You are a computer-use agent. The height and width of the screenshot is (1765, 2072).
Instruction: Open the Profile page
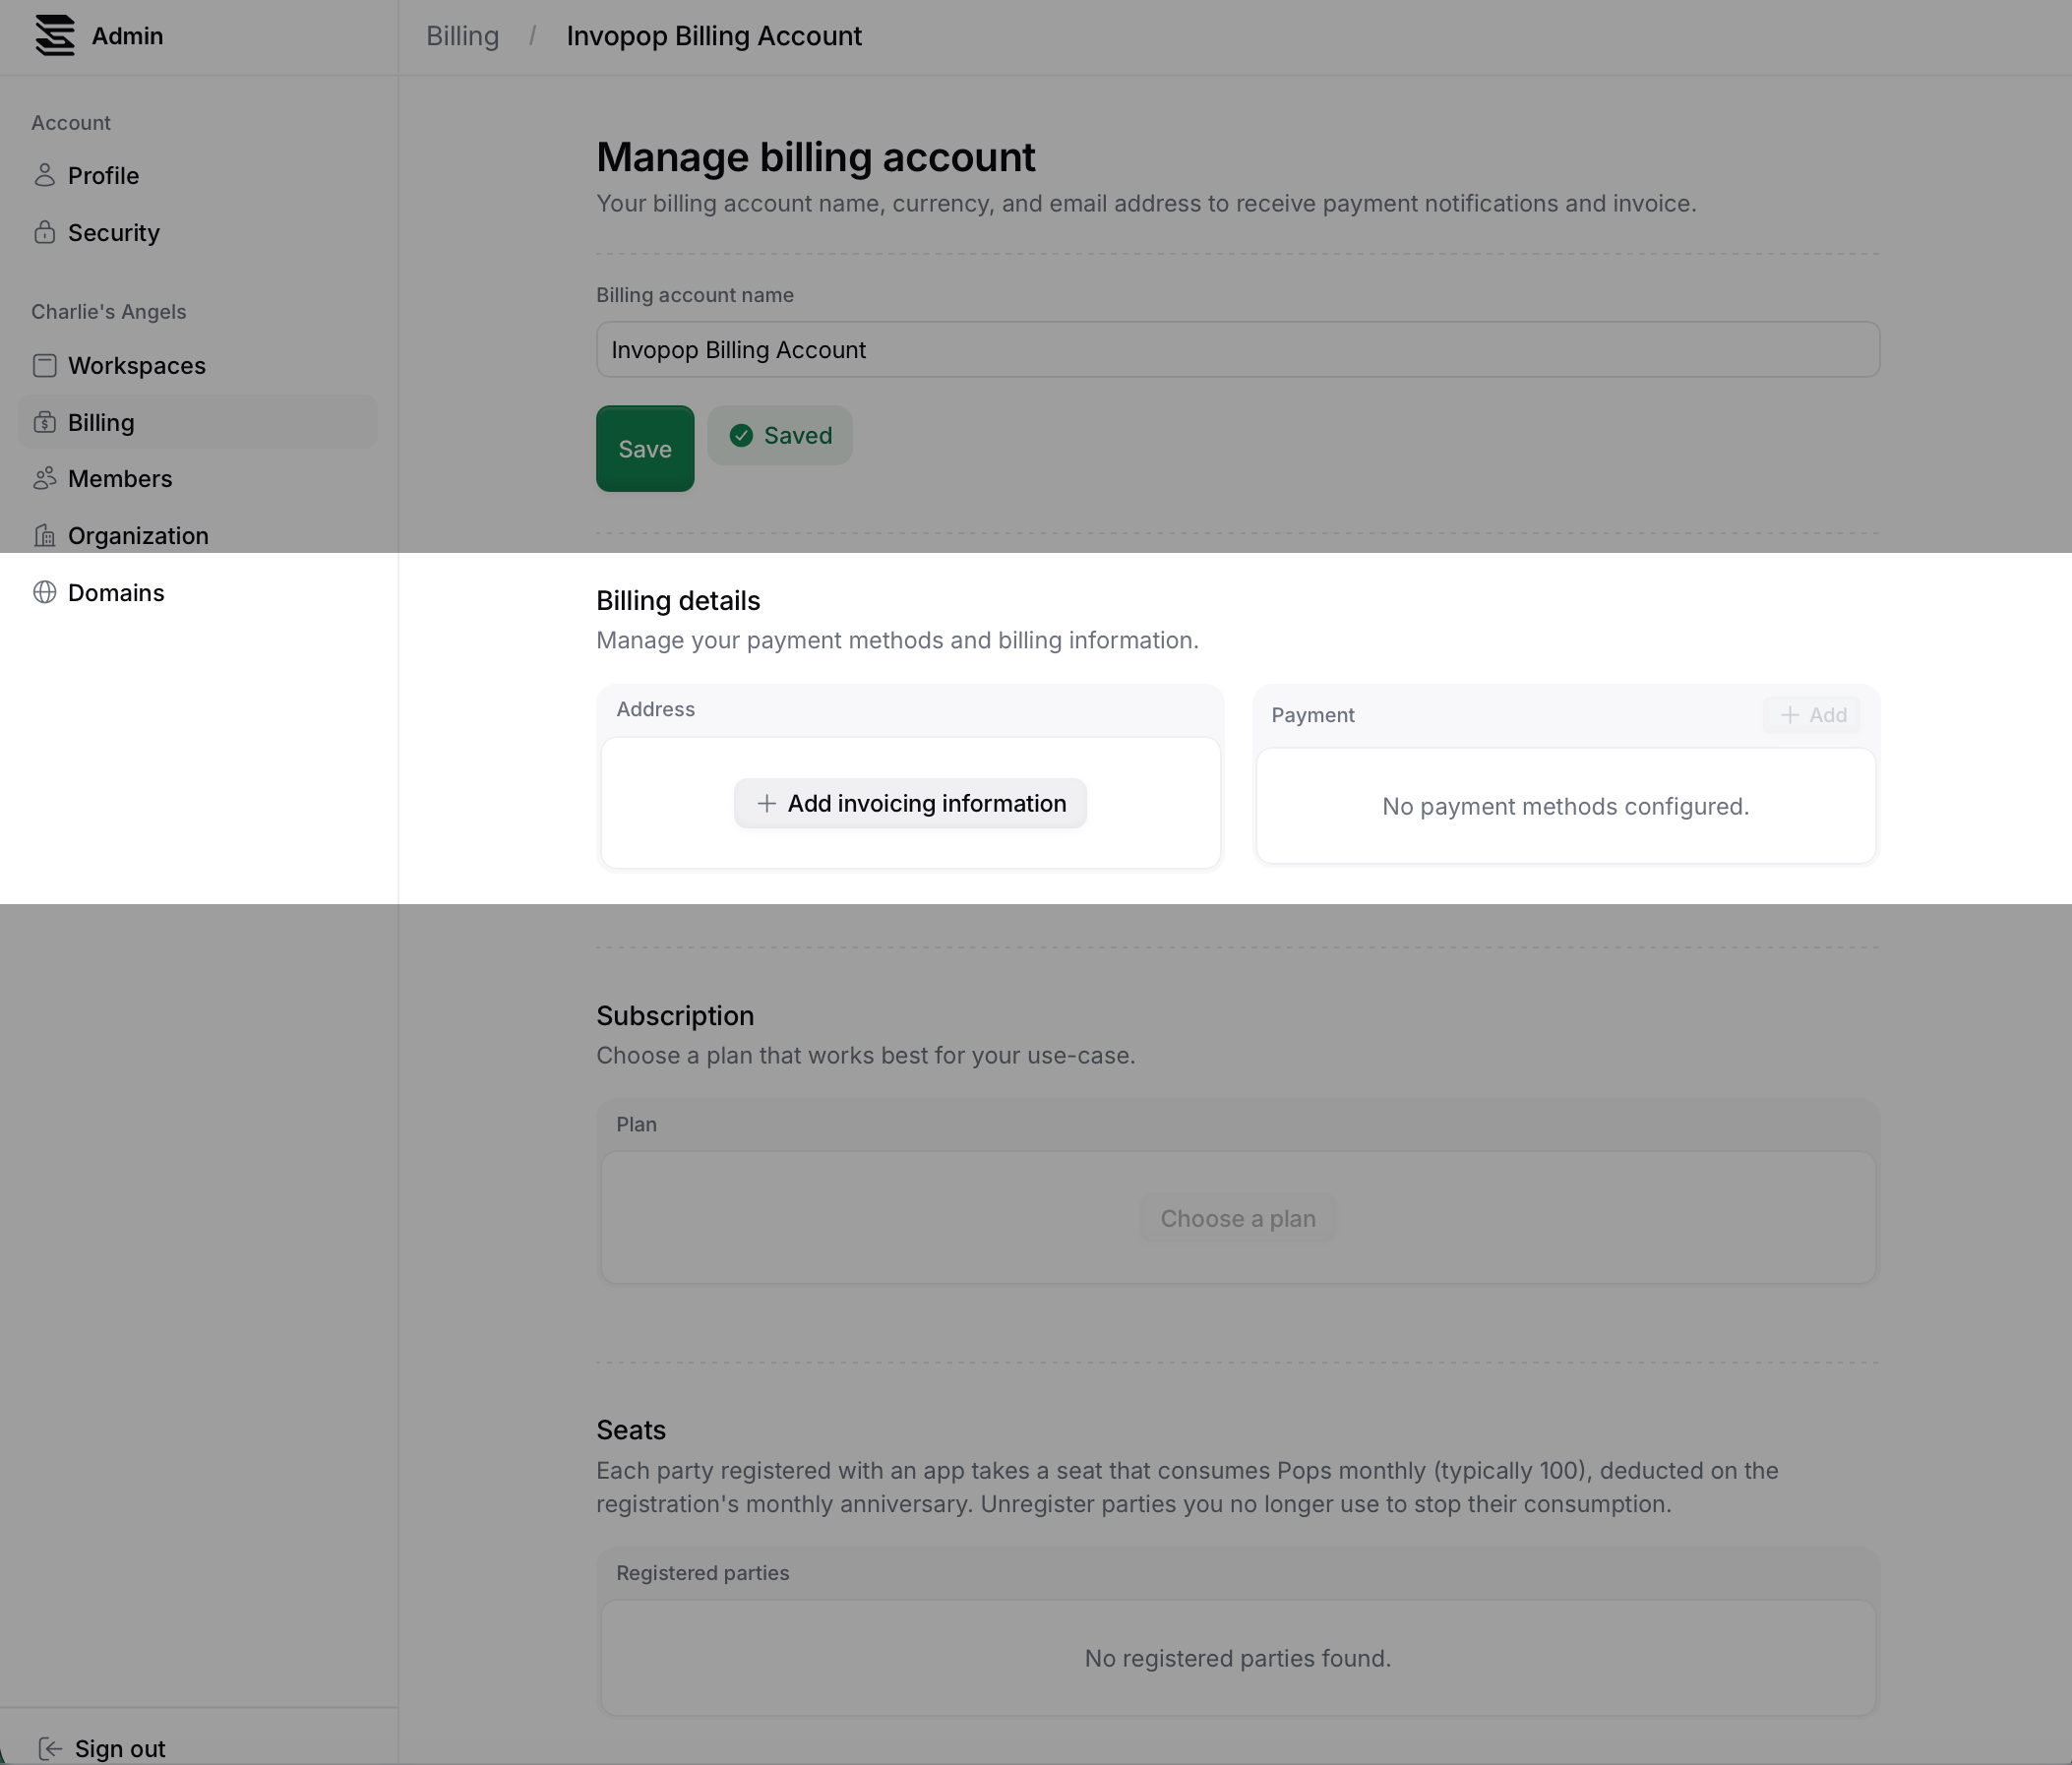tap(198, 175)
